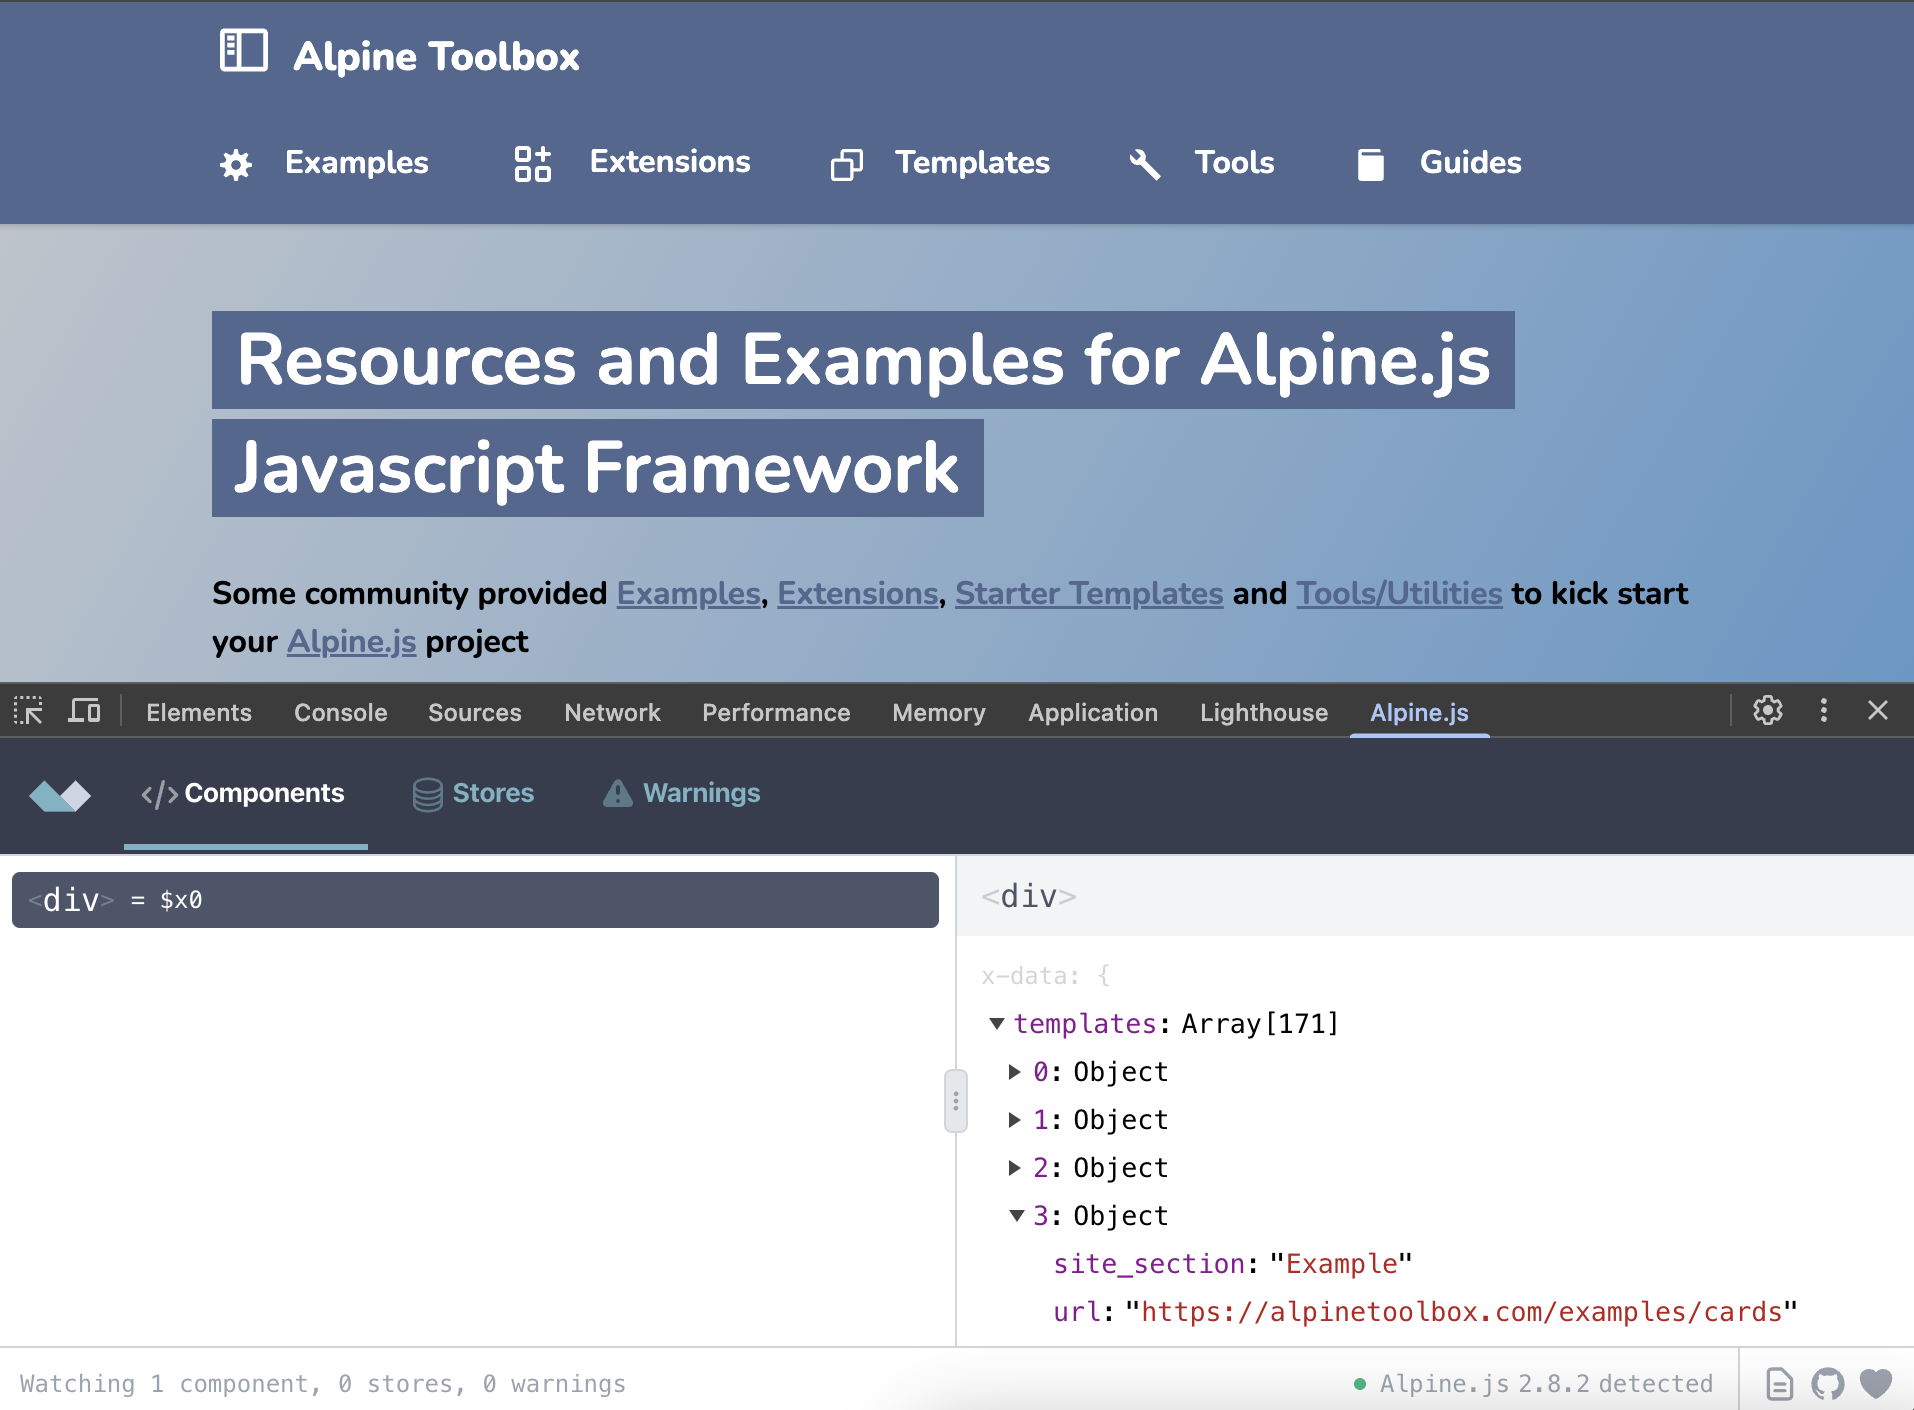Open the Performance tab
Screen dimensions: 1914x1410
[776, 712]
